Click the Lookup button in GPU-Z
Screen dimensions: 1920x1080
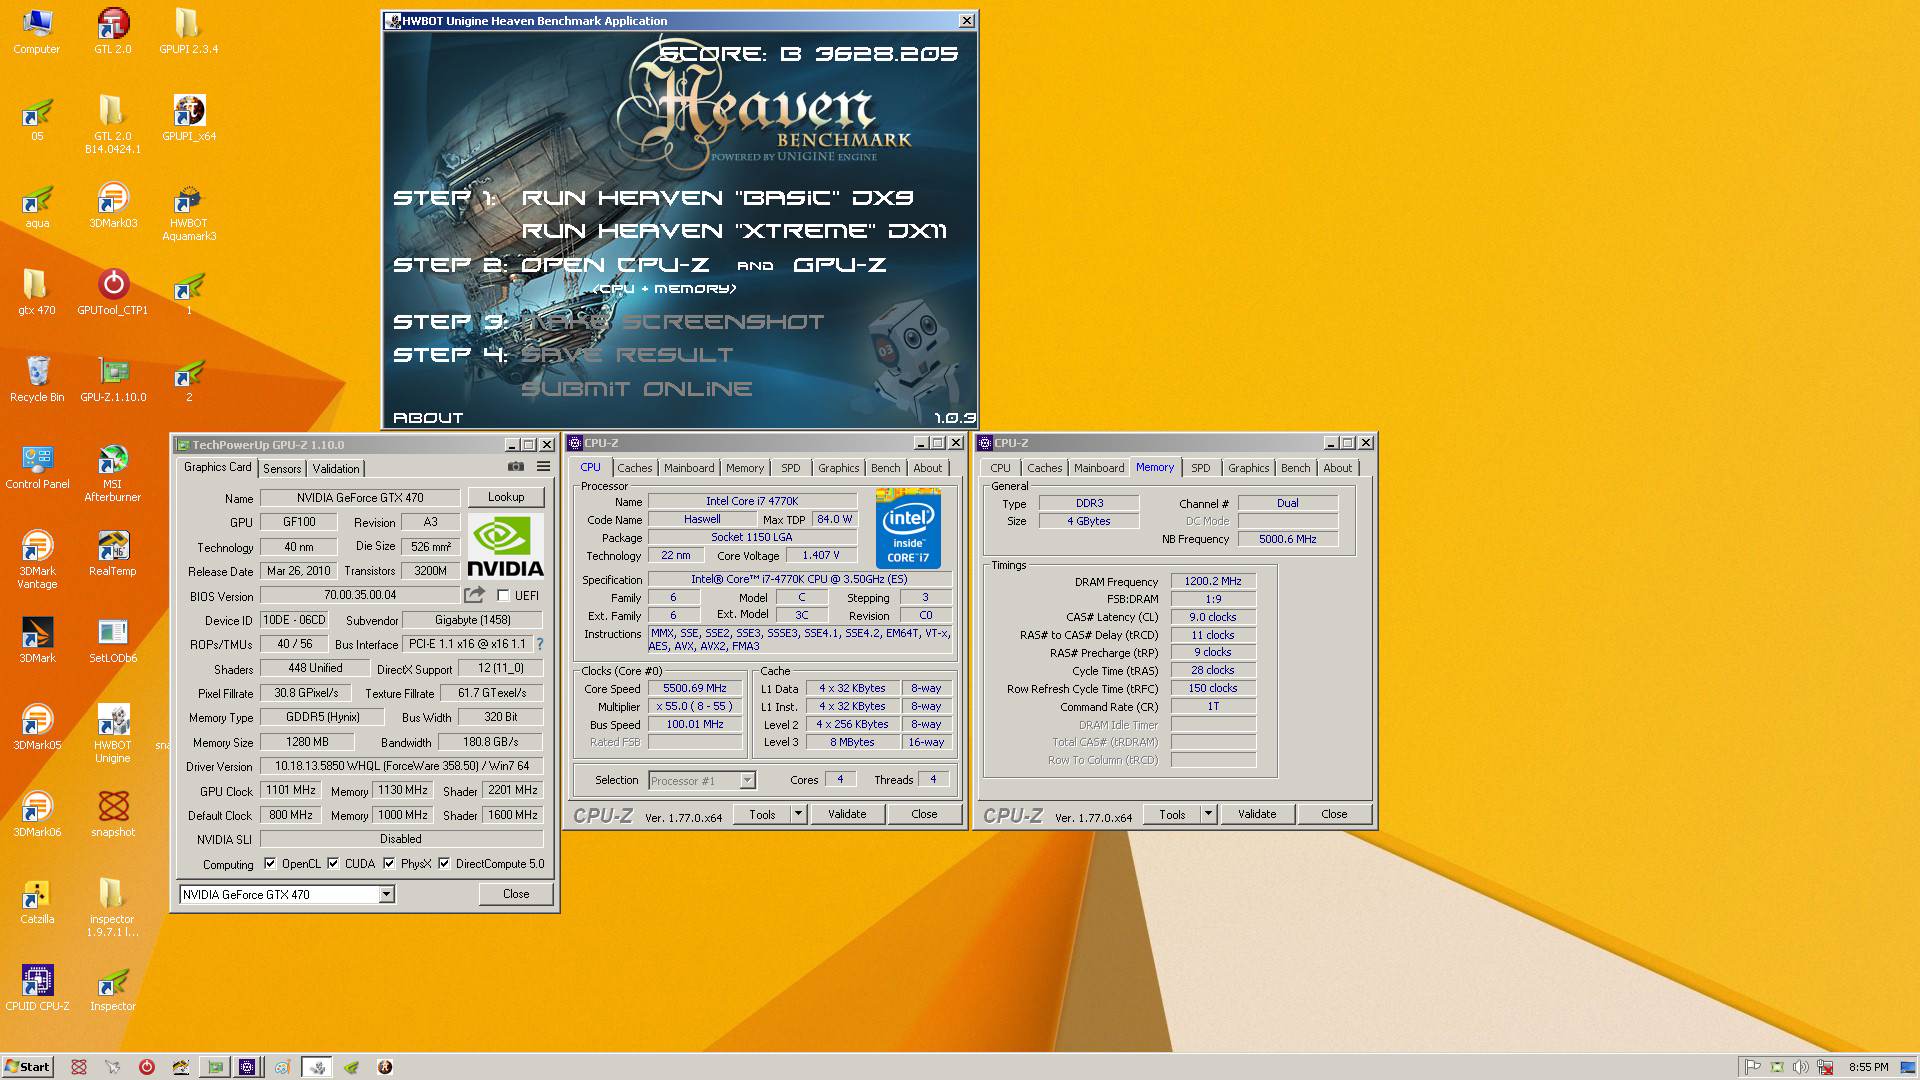click(506, 497)
